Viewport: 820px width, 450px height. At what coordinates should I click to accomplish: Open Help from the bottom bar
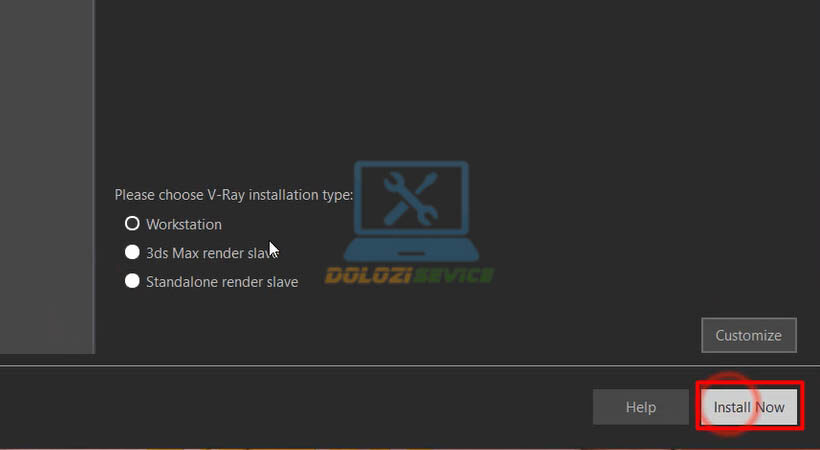click(x=641, y=407)
